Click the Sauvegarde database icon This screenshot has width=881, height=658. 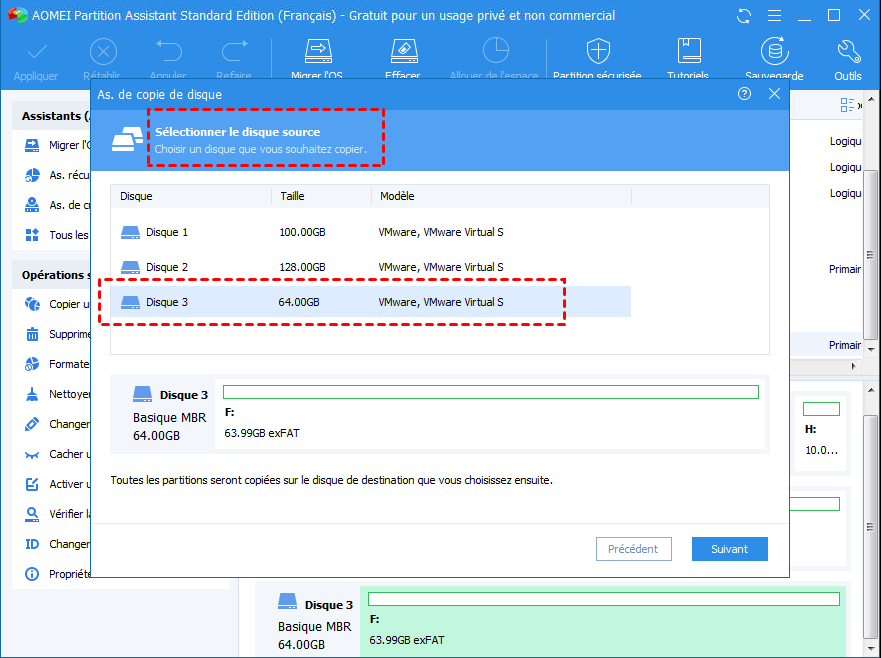point(774,51)
